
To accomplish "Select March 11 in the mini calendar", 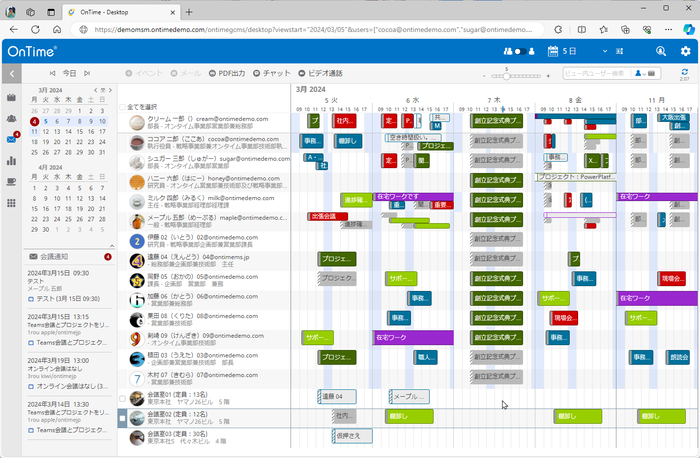I will click(34, 132).
